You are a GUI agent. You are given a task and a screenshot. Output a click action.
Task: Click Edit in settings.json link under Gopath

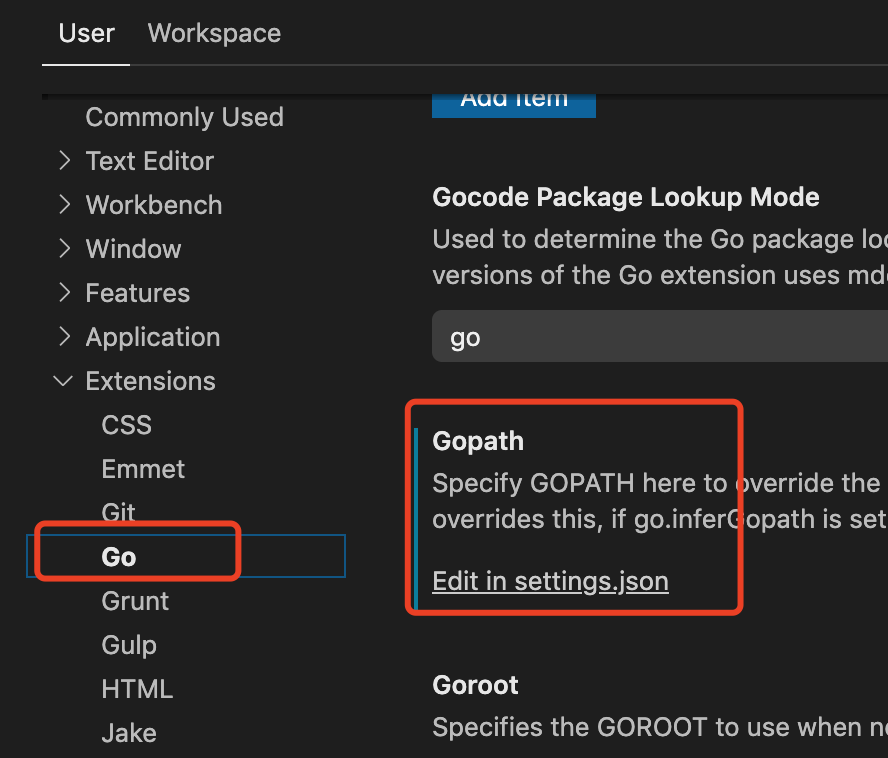(550, 581)
